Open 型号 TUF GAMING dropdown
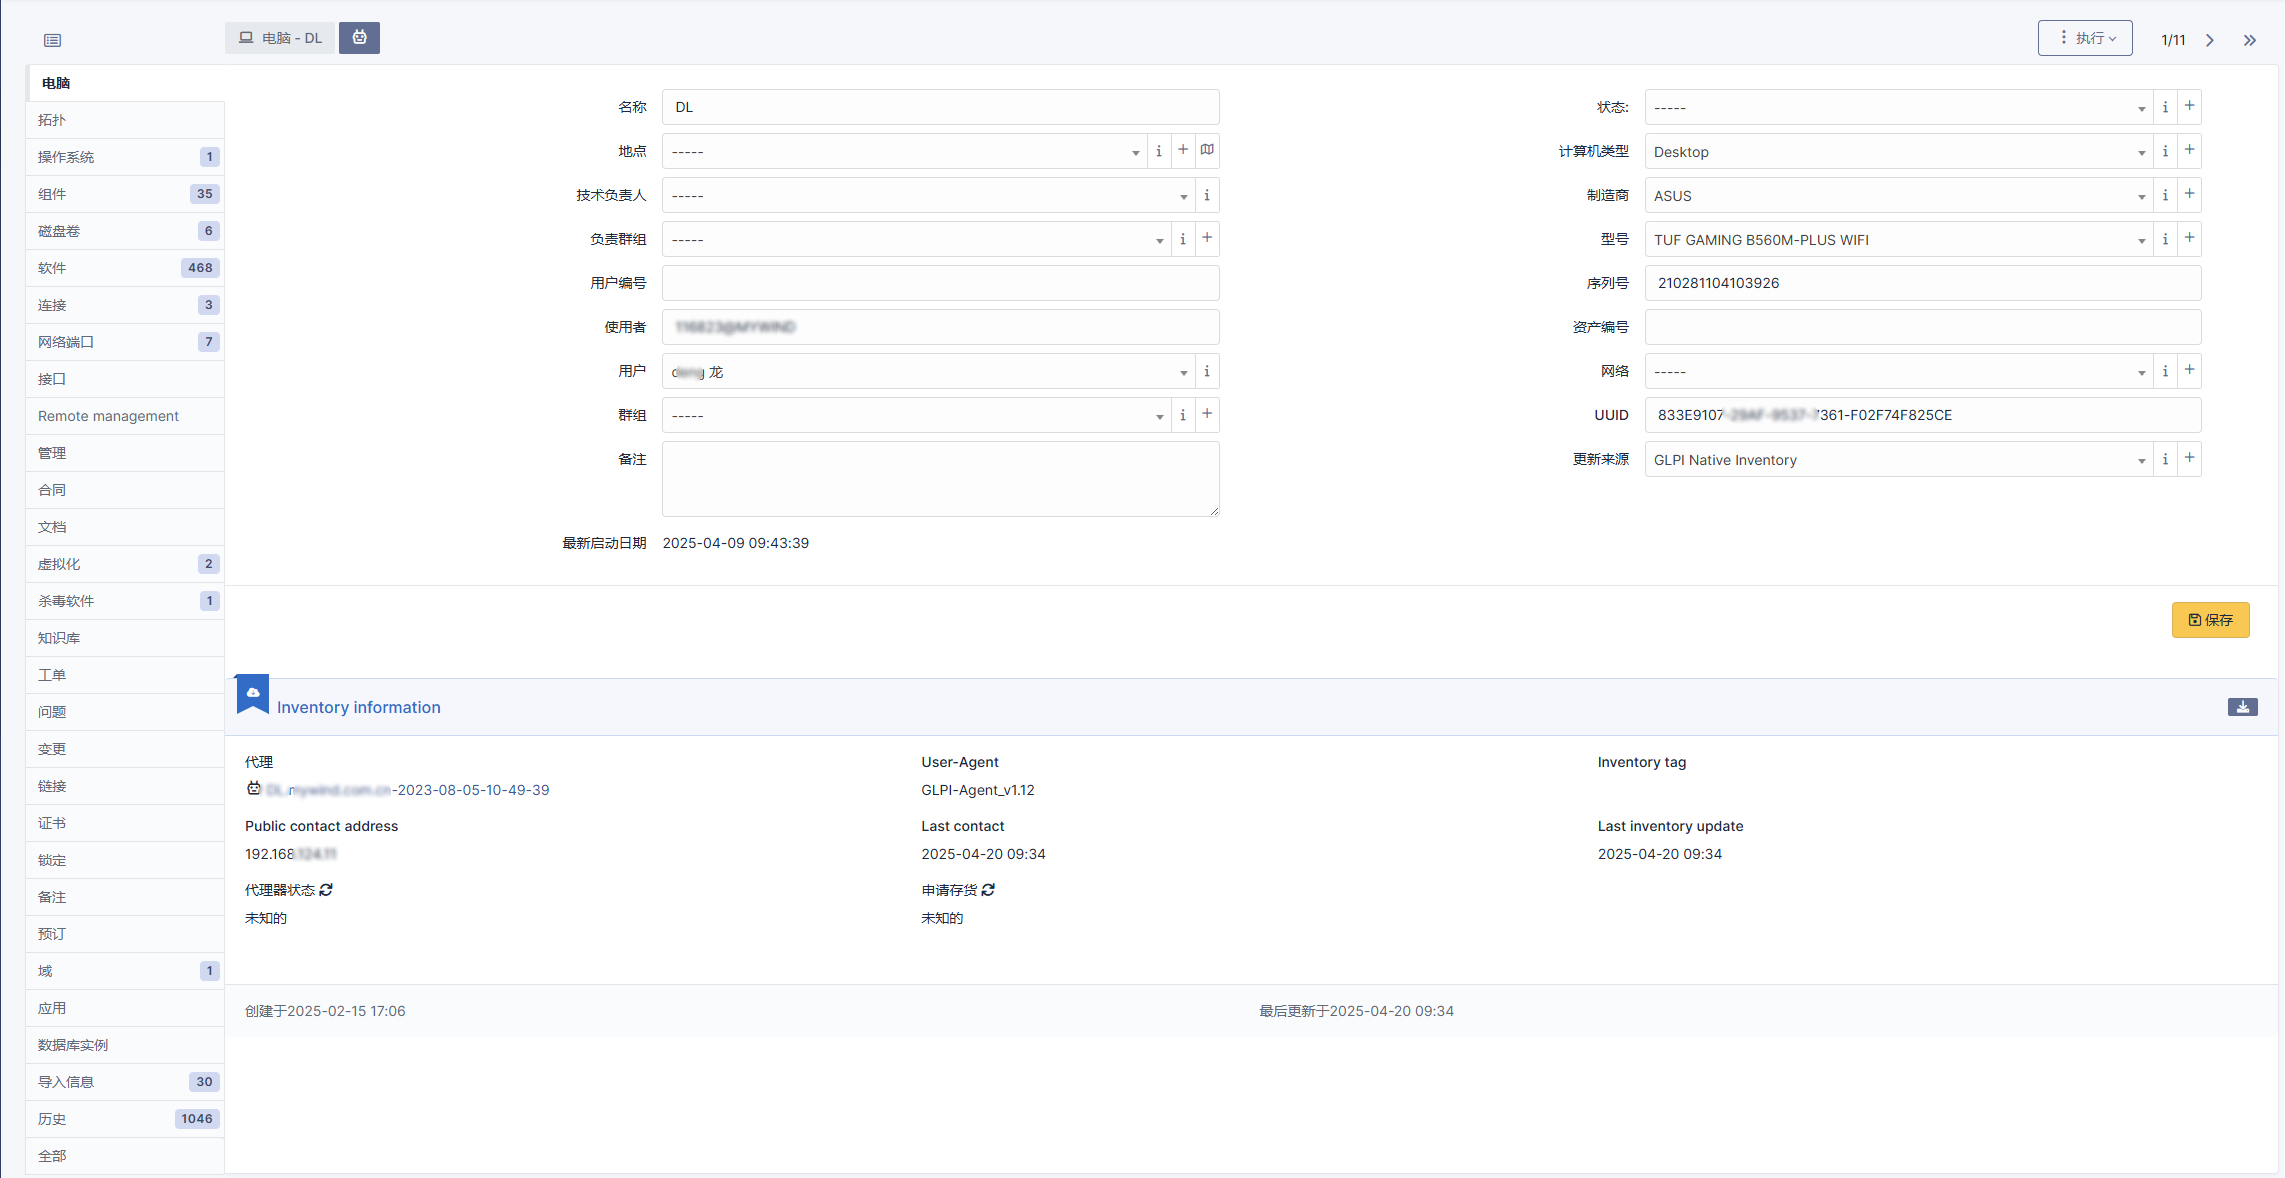 [1899, 239]
